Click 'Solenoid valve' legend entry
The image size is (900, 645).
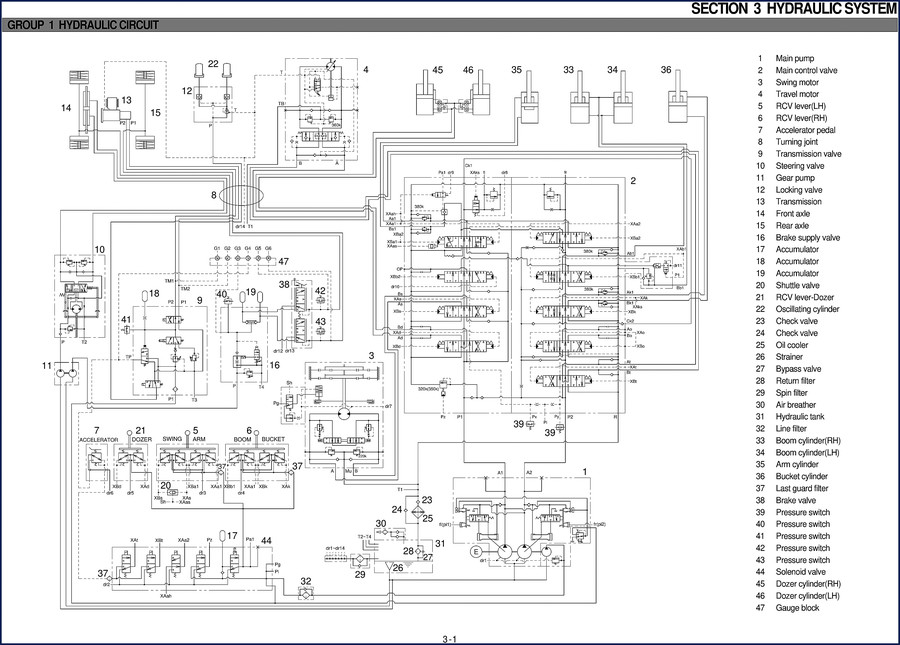point(800,572)
